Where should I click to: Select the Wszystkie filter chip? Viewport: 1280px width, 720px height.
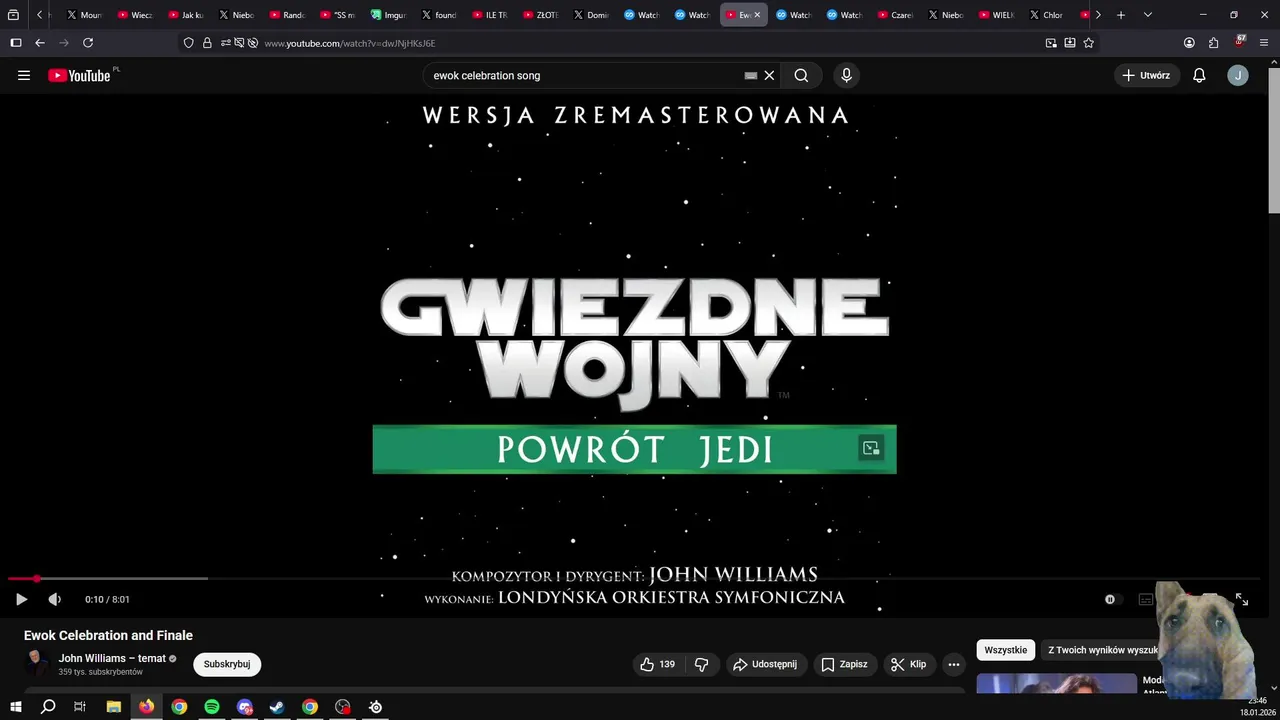pyautogui.click(x=1005, y=650)
